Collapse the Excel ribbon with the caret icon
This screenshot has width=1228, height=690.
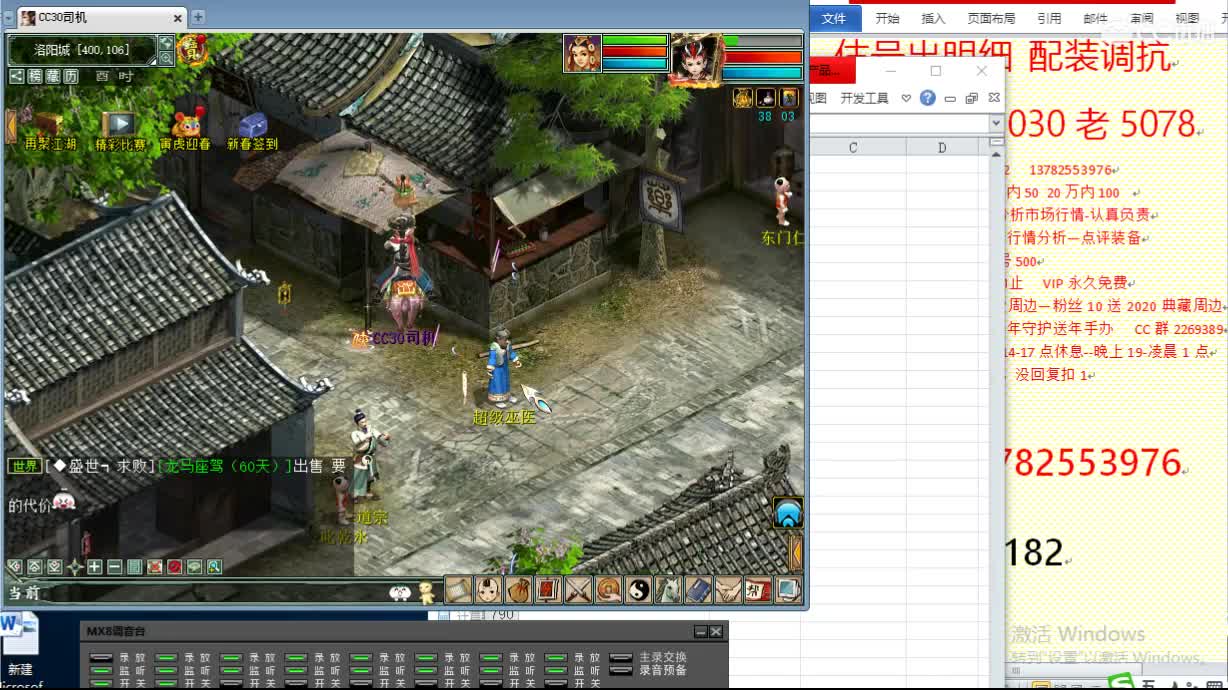click(906, 98)
